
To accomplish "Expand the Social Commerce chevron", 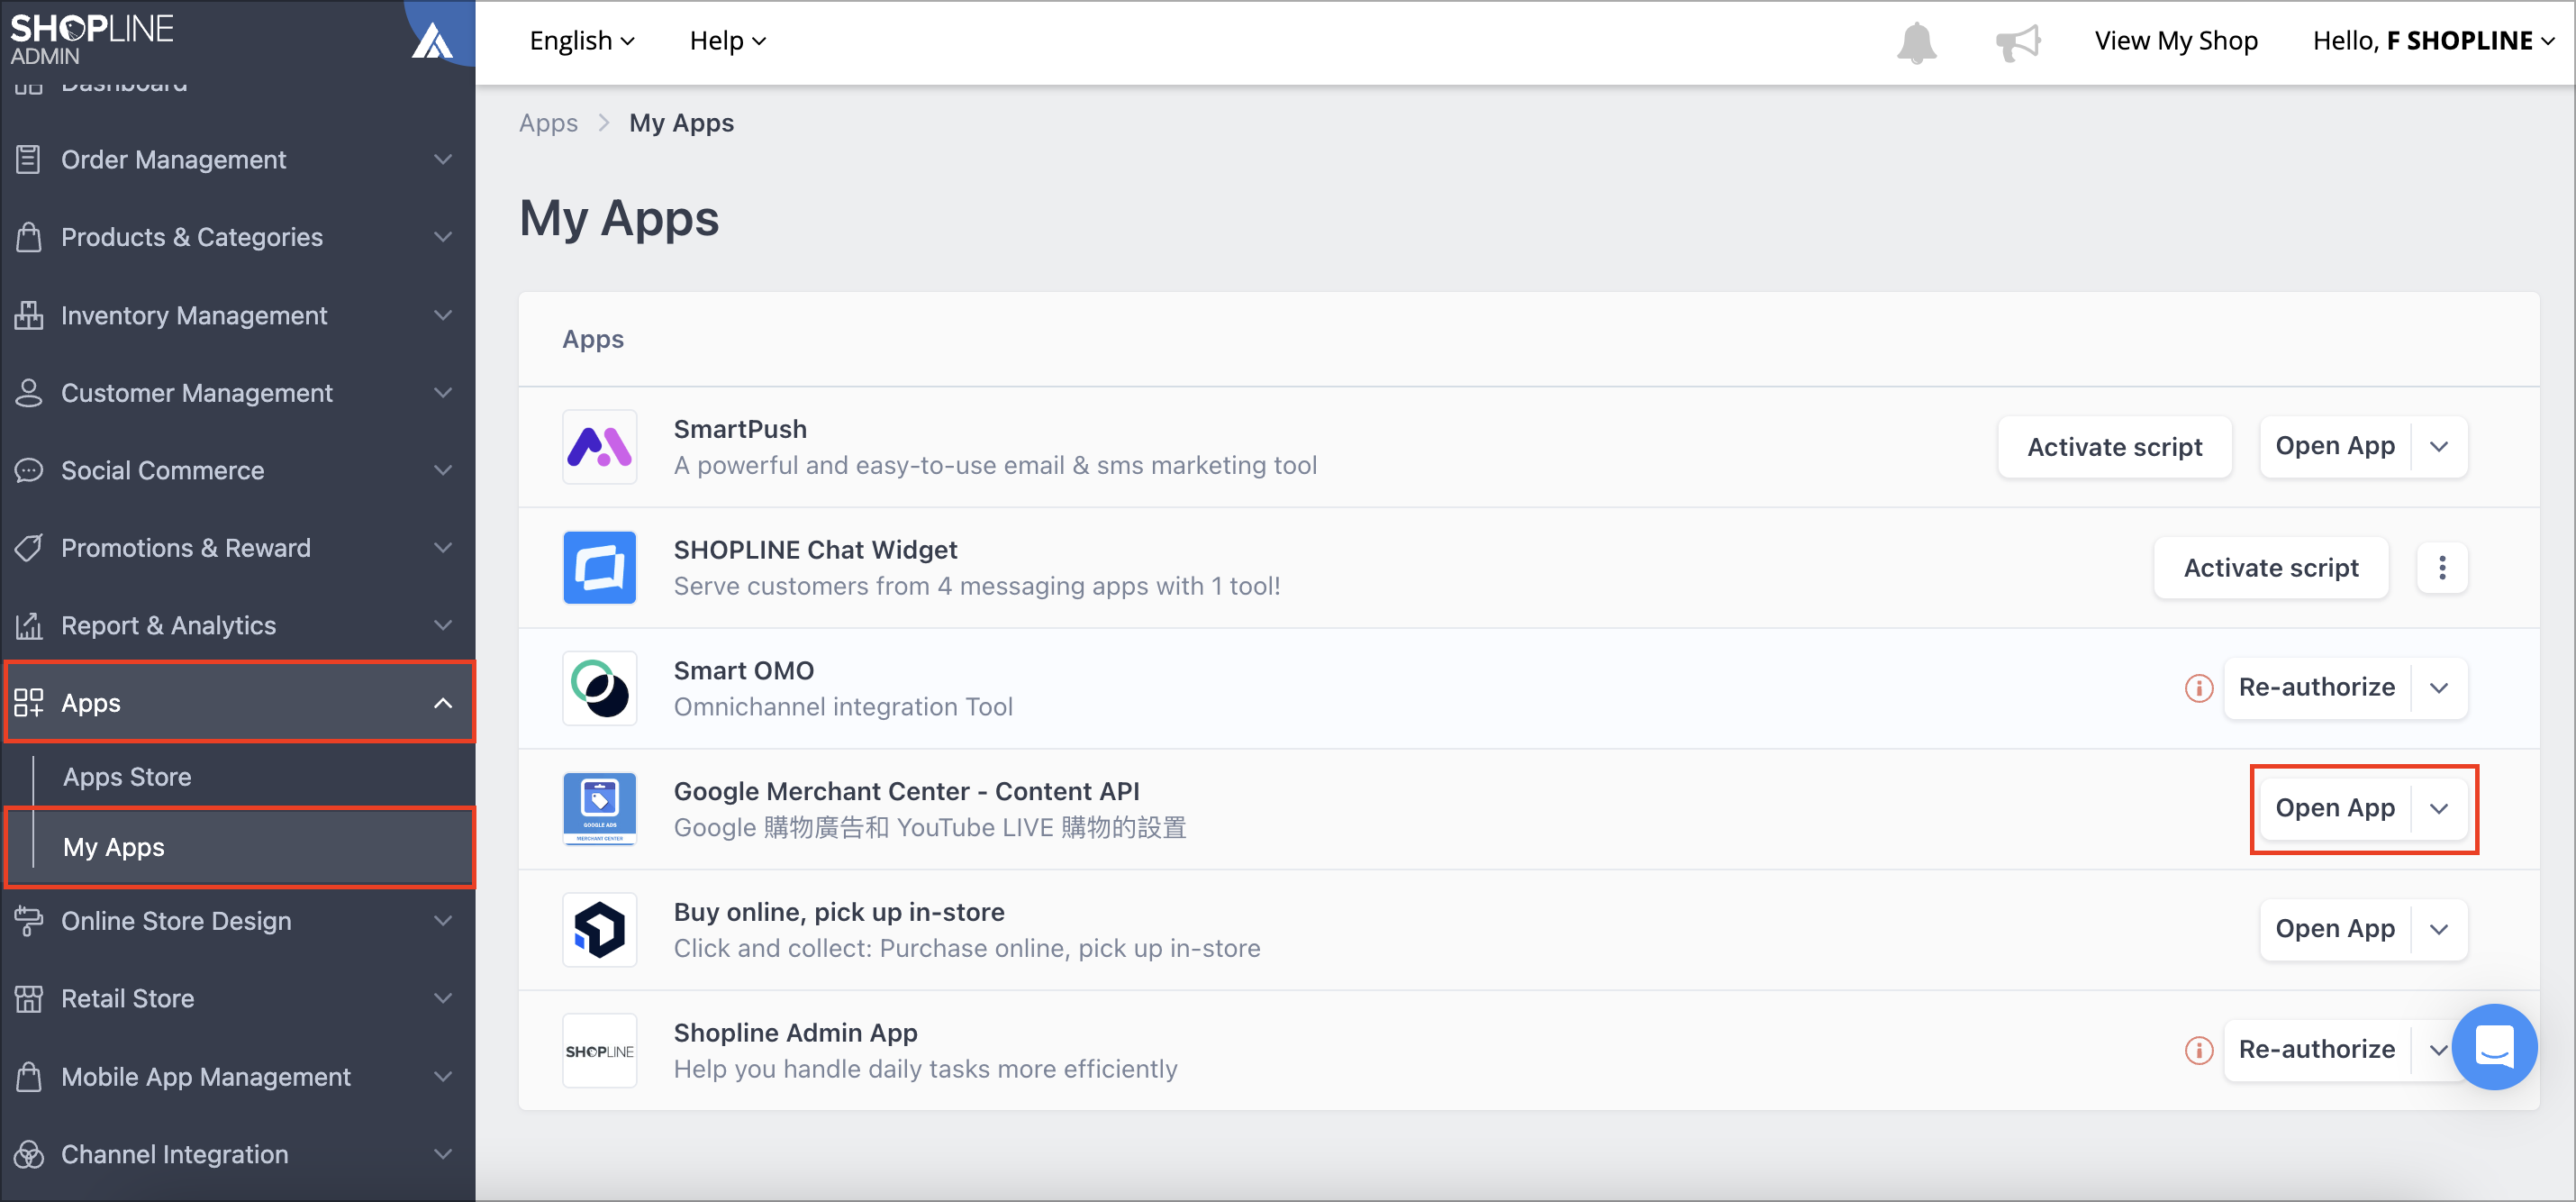I will click(x=443, y=470).
